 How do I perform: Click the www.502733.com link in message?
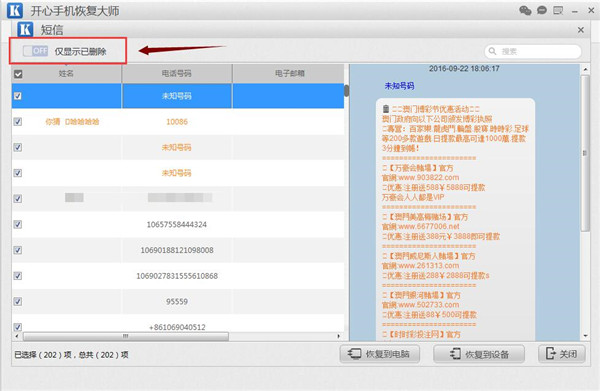coord(429,305)
